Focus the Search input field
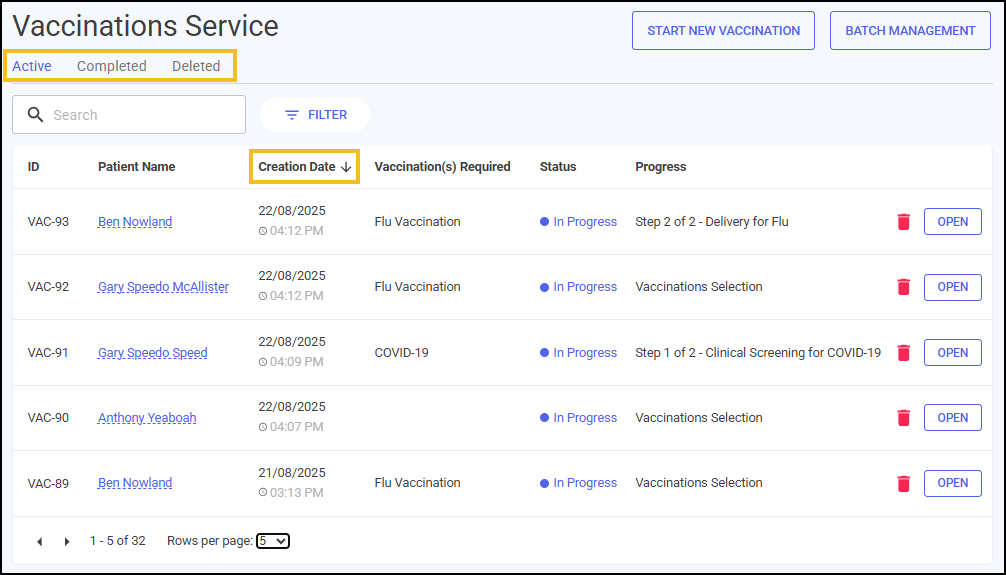1006x575 pixels. click(x=129, y=115)
